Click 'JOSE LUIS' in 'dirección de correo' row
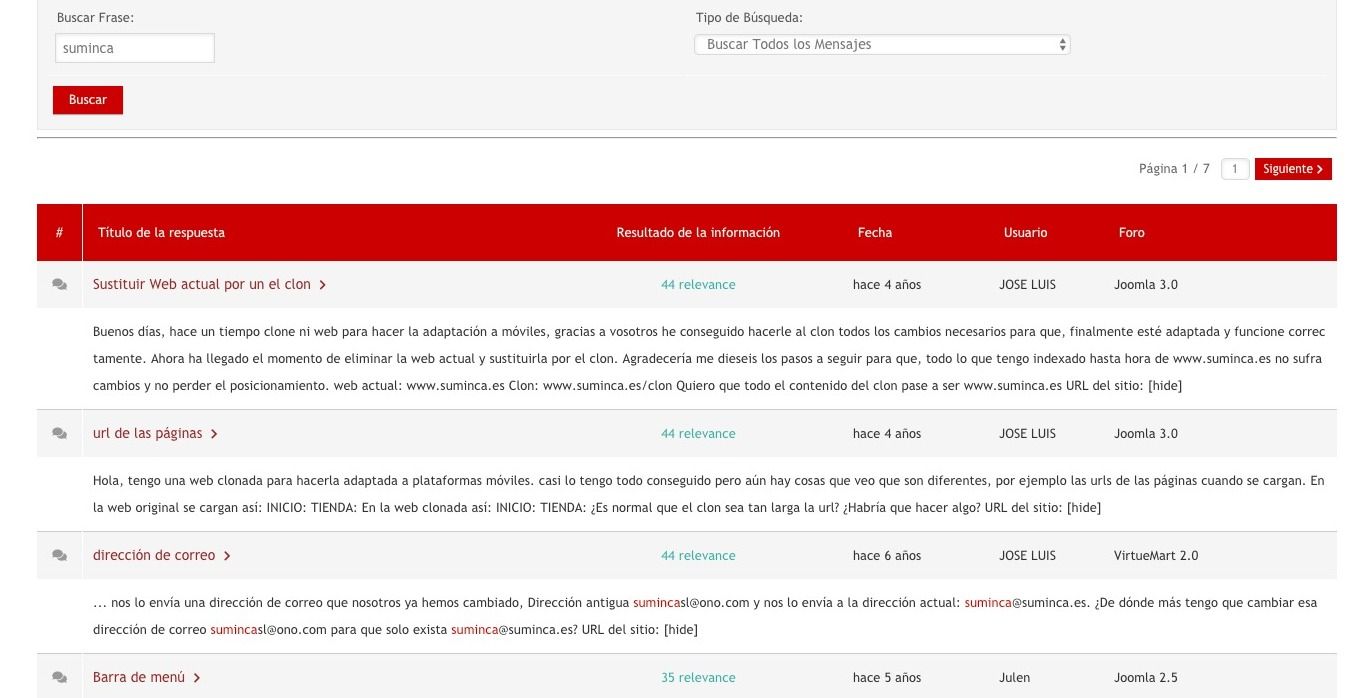 [x=1027, y=556]
